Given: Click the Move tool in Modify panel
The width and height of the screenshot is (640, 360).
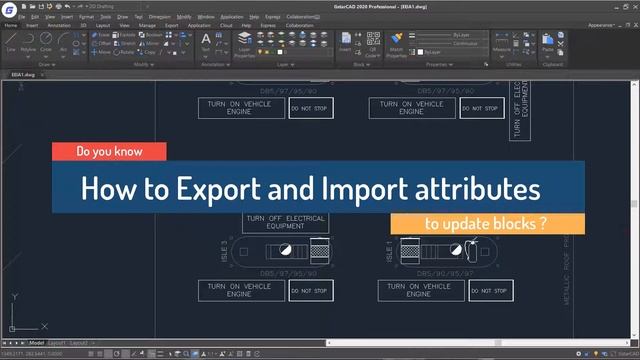Looking at the screenshot, I should 101,52.
